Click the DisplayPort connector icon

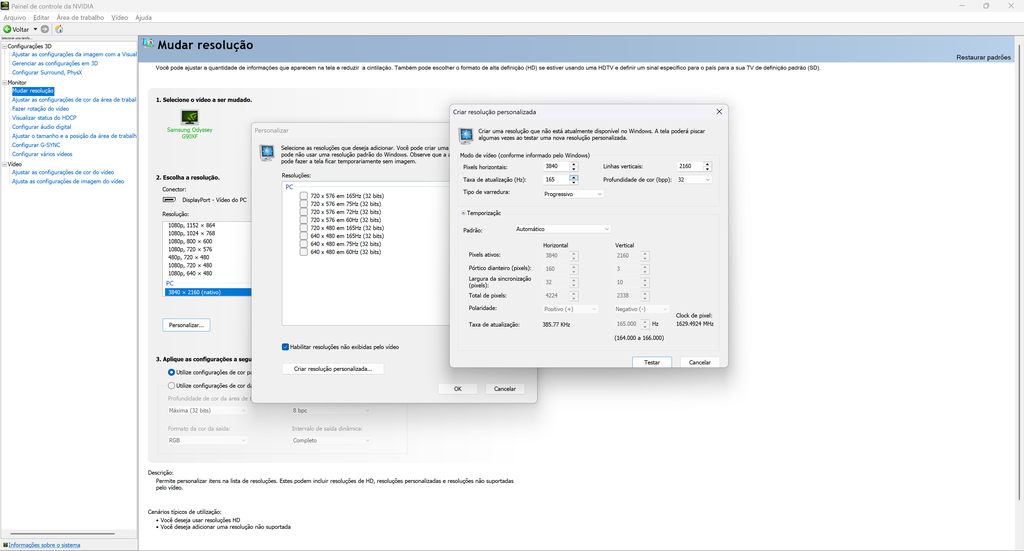pos(169,200)
